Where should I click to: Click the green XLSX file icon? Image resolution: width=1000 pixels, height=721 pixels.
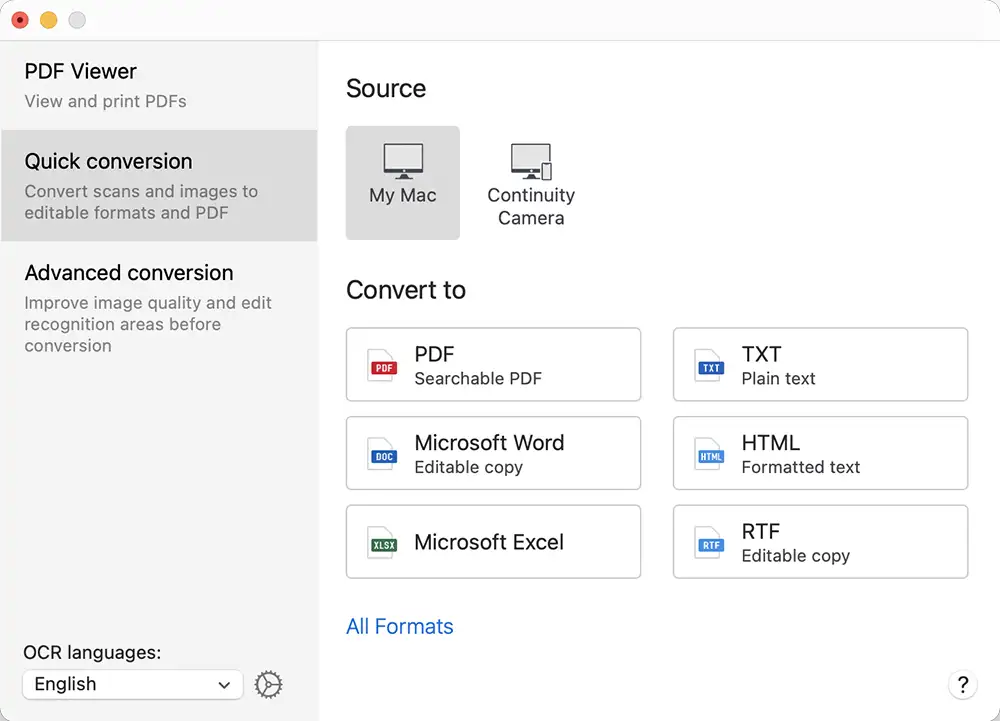tap(383, 543)
